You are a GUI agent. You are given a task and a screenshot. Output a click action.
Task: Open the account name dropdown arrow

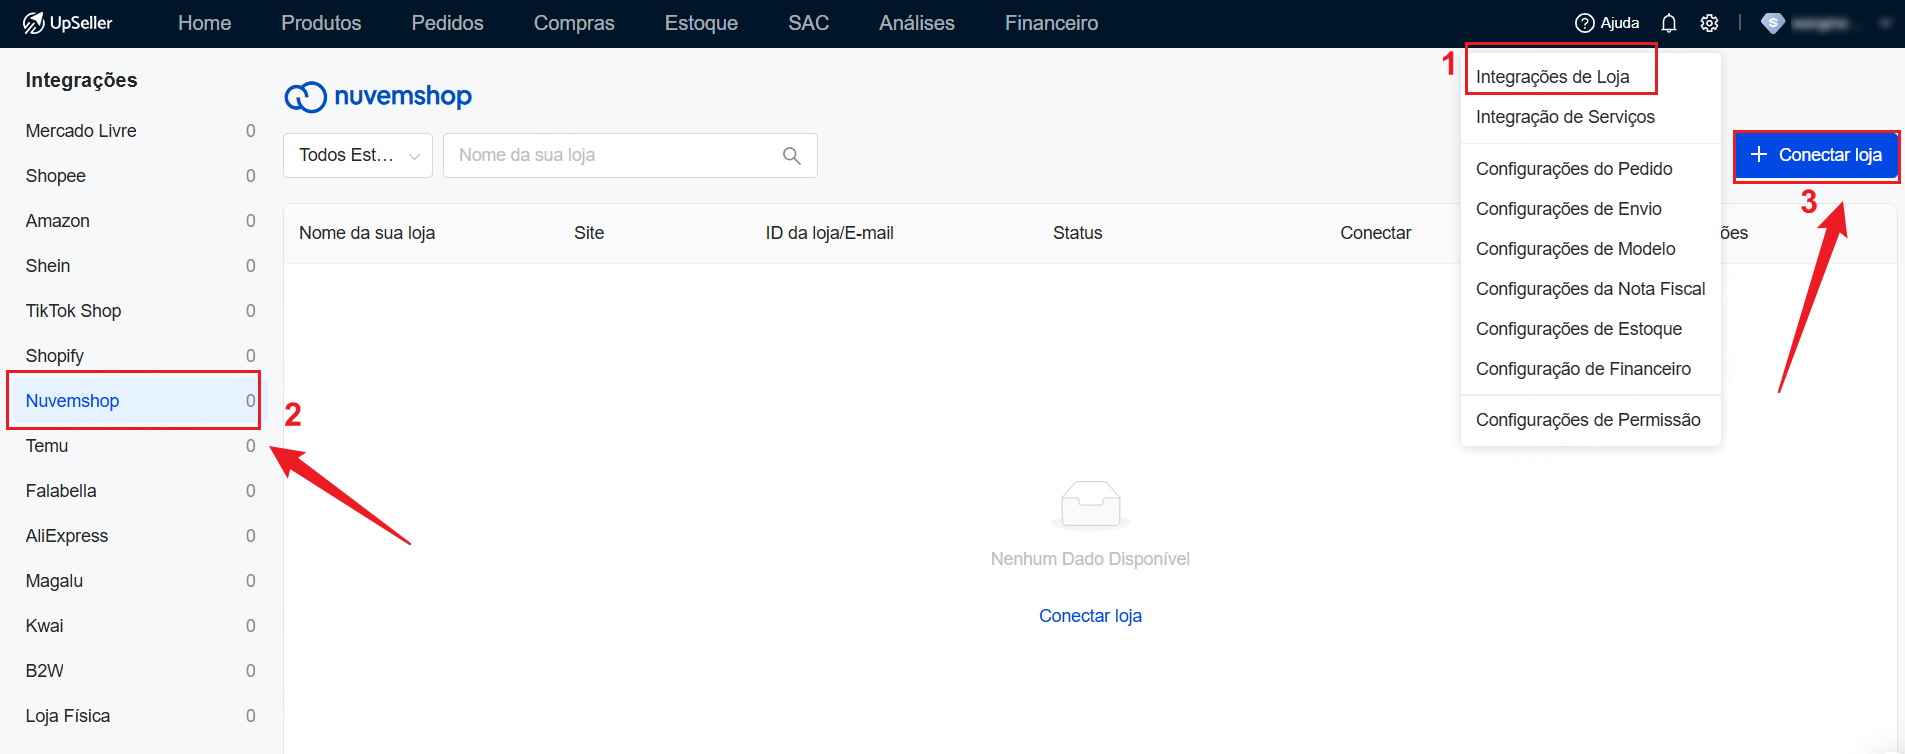(1886, 23)
